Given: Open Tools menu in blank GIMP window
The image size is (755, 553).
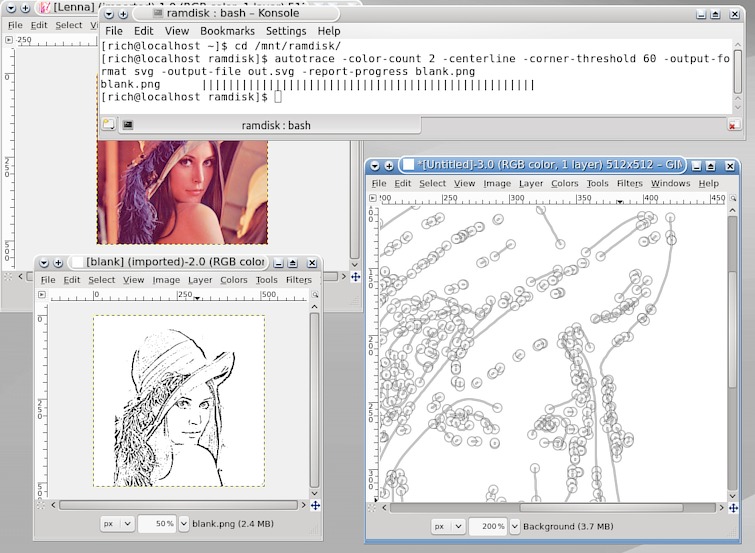Looking at the screenshot, I should 266,280.
